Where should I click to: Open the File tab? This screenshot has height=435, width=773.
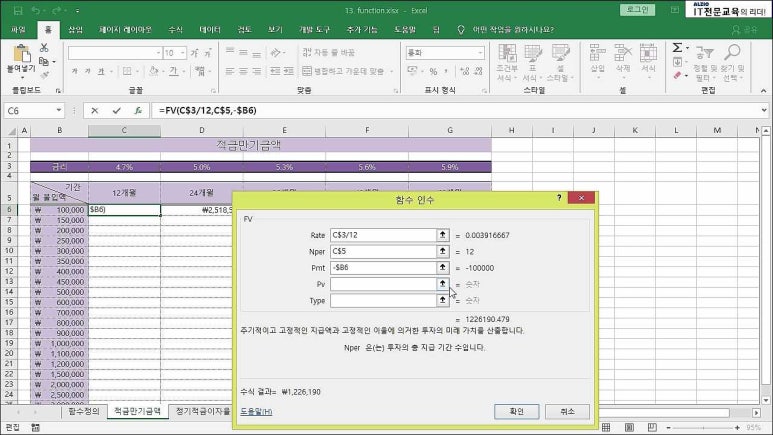tap(18, 30)
